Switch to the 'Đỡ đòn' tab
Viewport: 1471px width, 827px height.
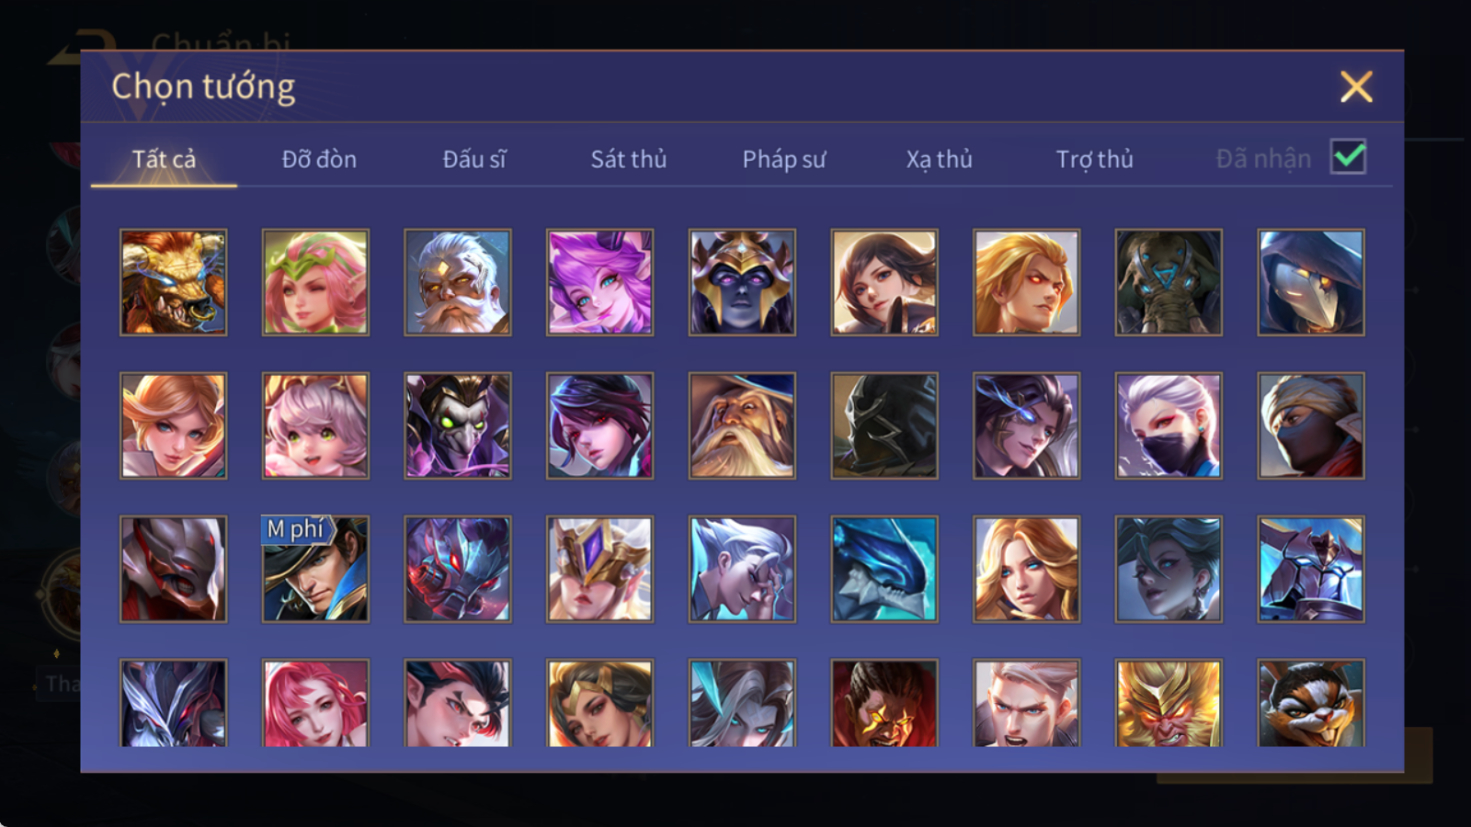click(x=319, y=159)
